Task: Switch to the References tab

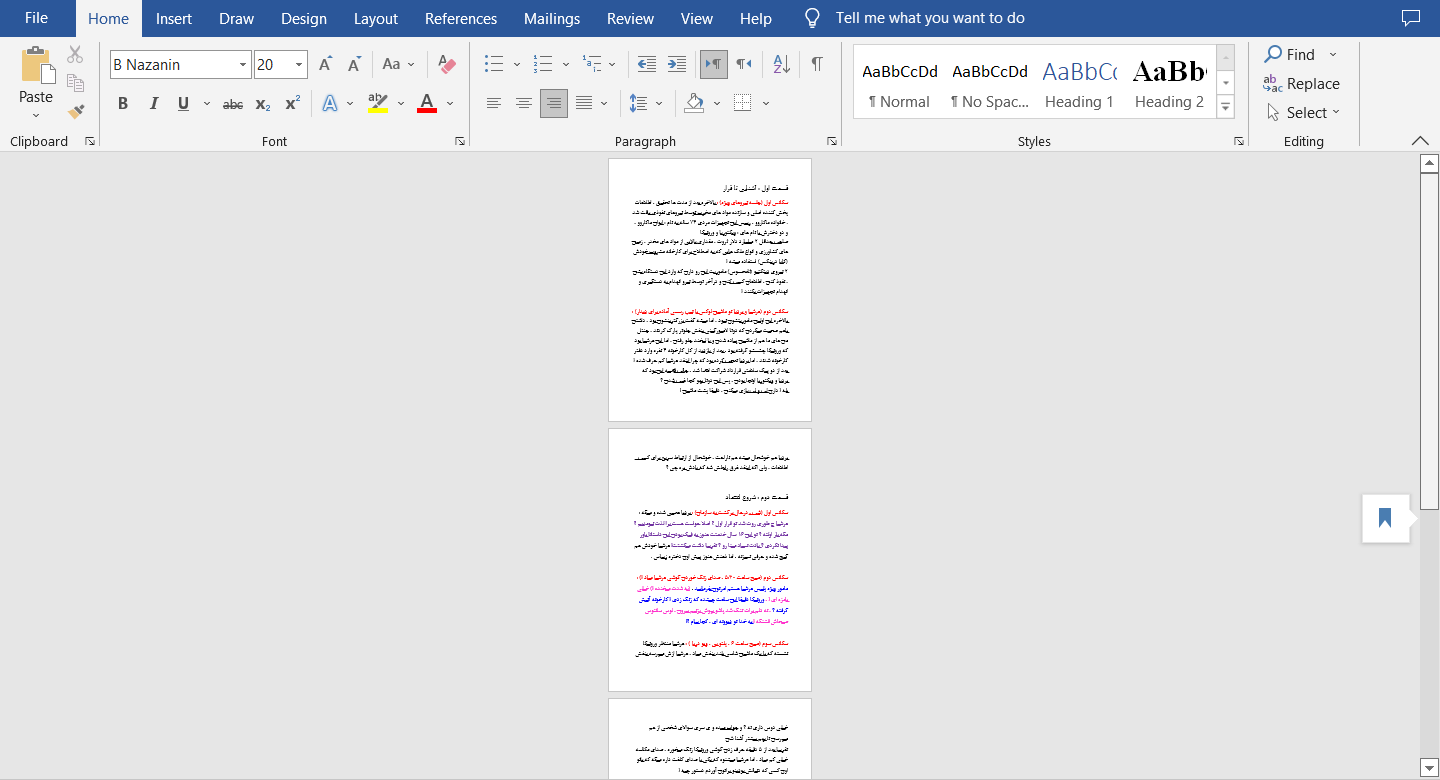Action: [x=461, y=18]
